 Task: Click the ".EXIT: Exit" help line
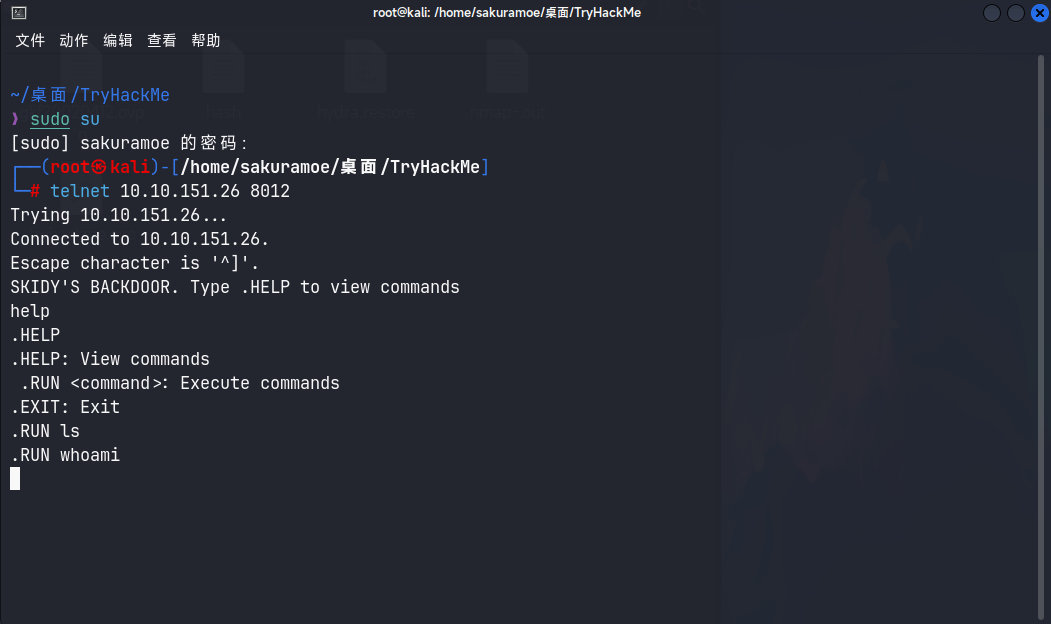click(65, 407)
